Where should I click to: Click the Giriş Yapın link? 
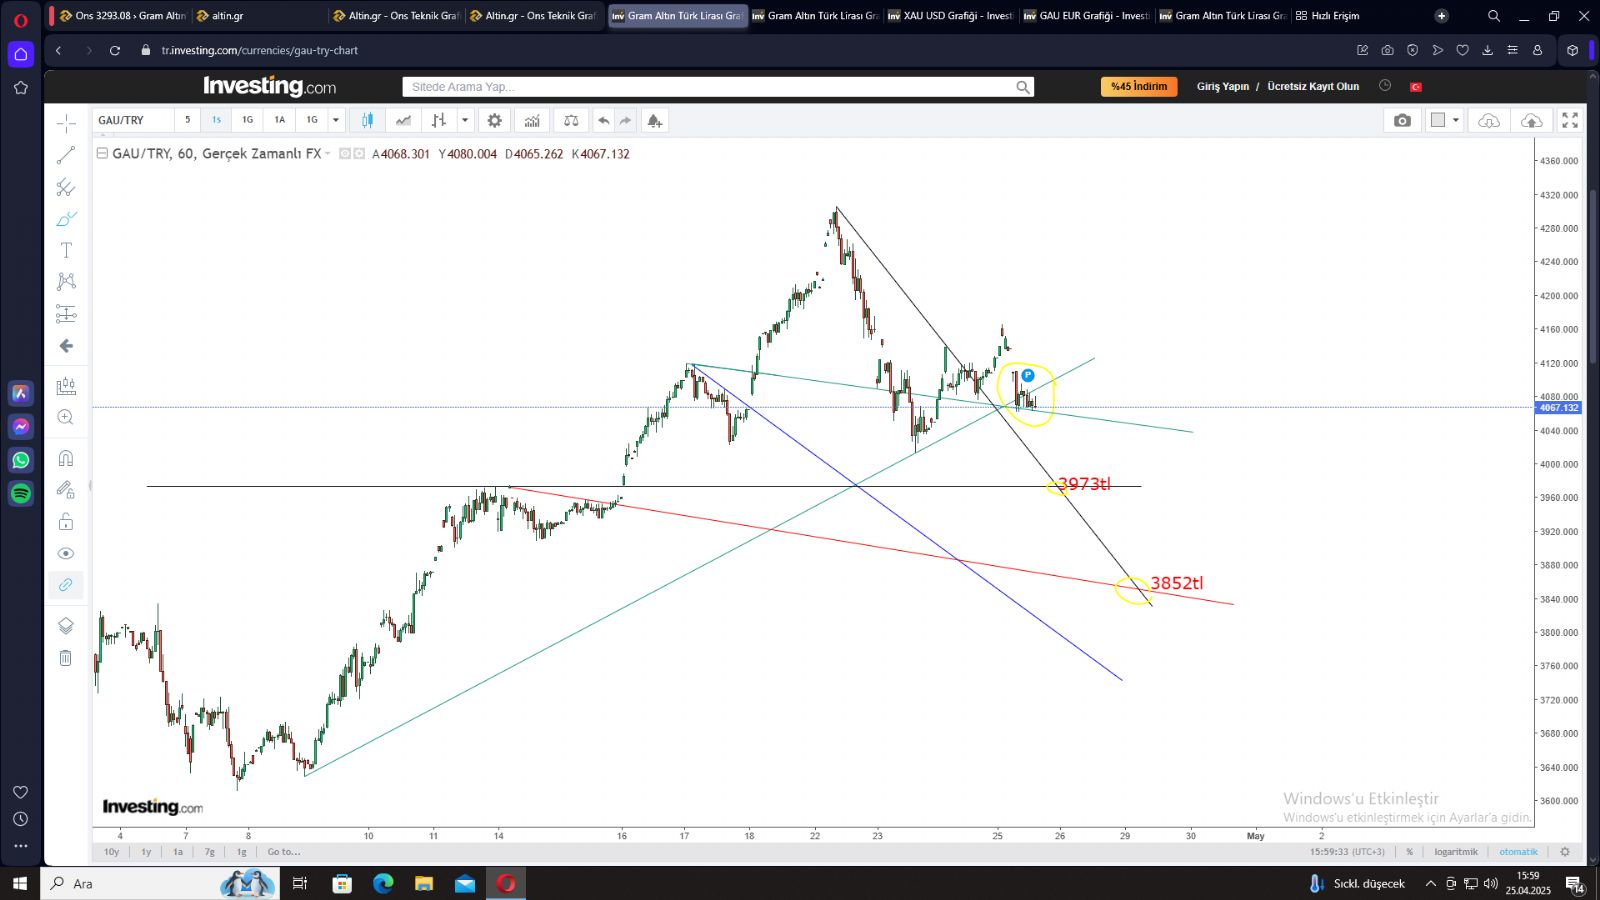pos(1223,87)
